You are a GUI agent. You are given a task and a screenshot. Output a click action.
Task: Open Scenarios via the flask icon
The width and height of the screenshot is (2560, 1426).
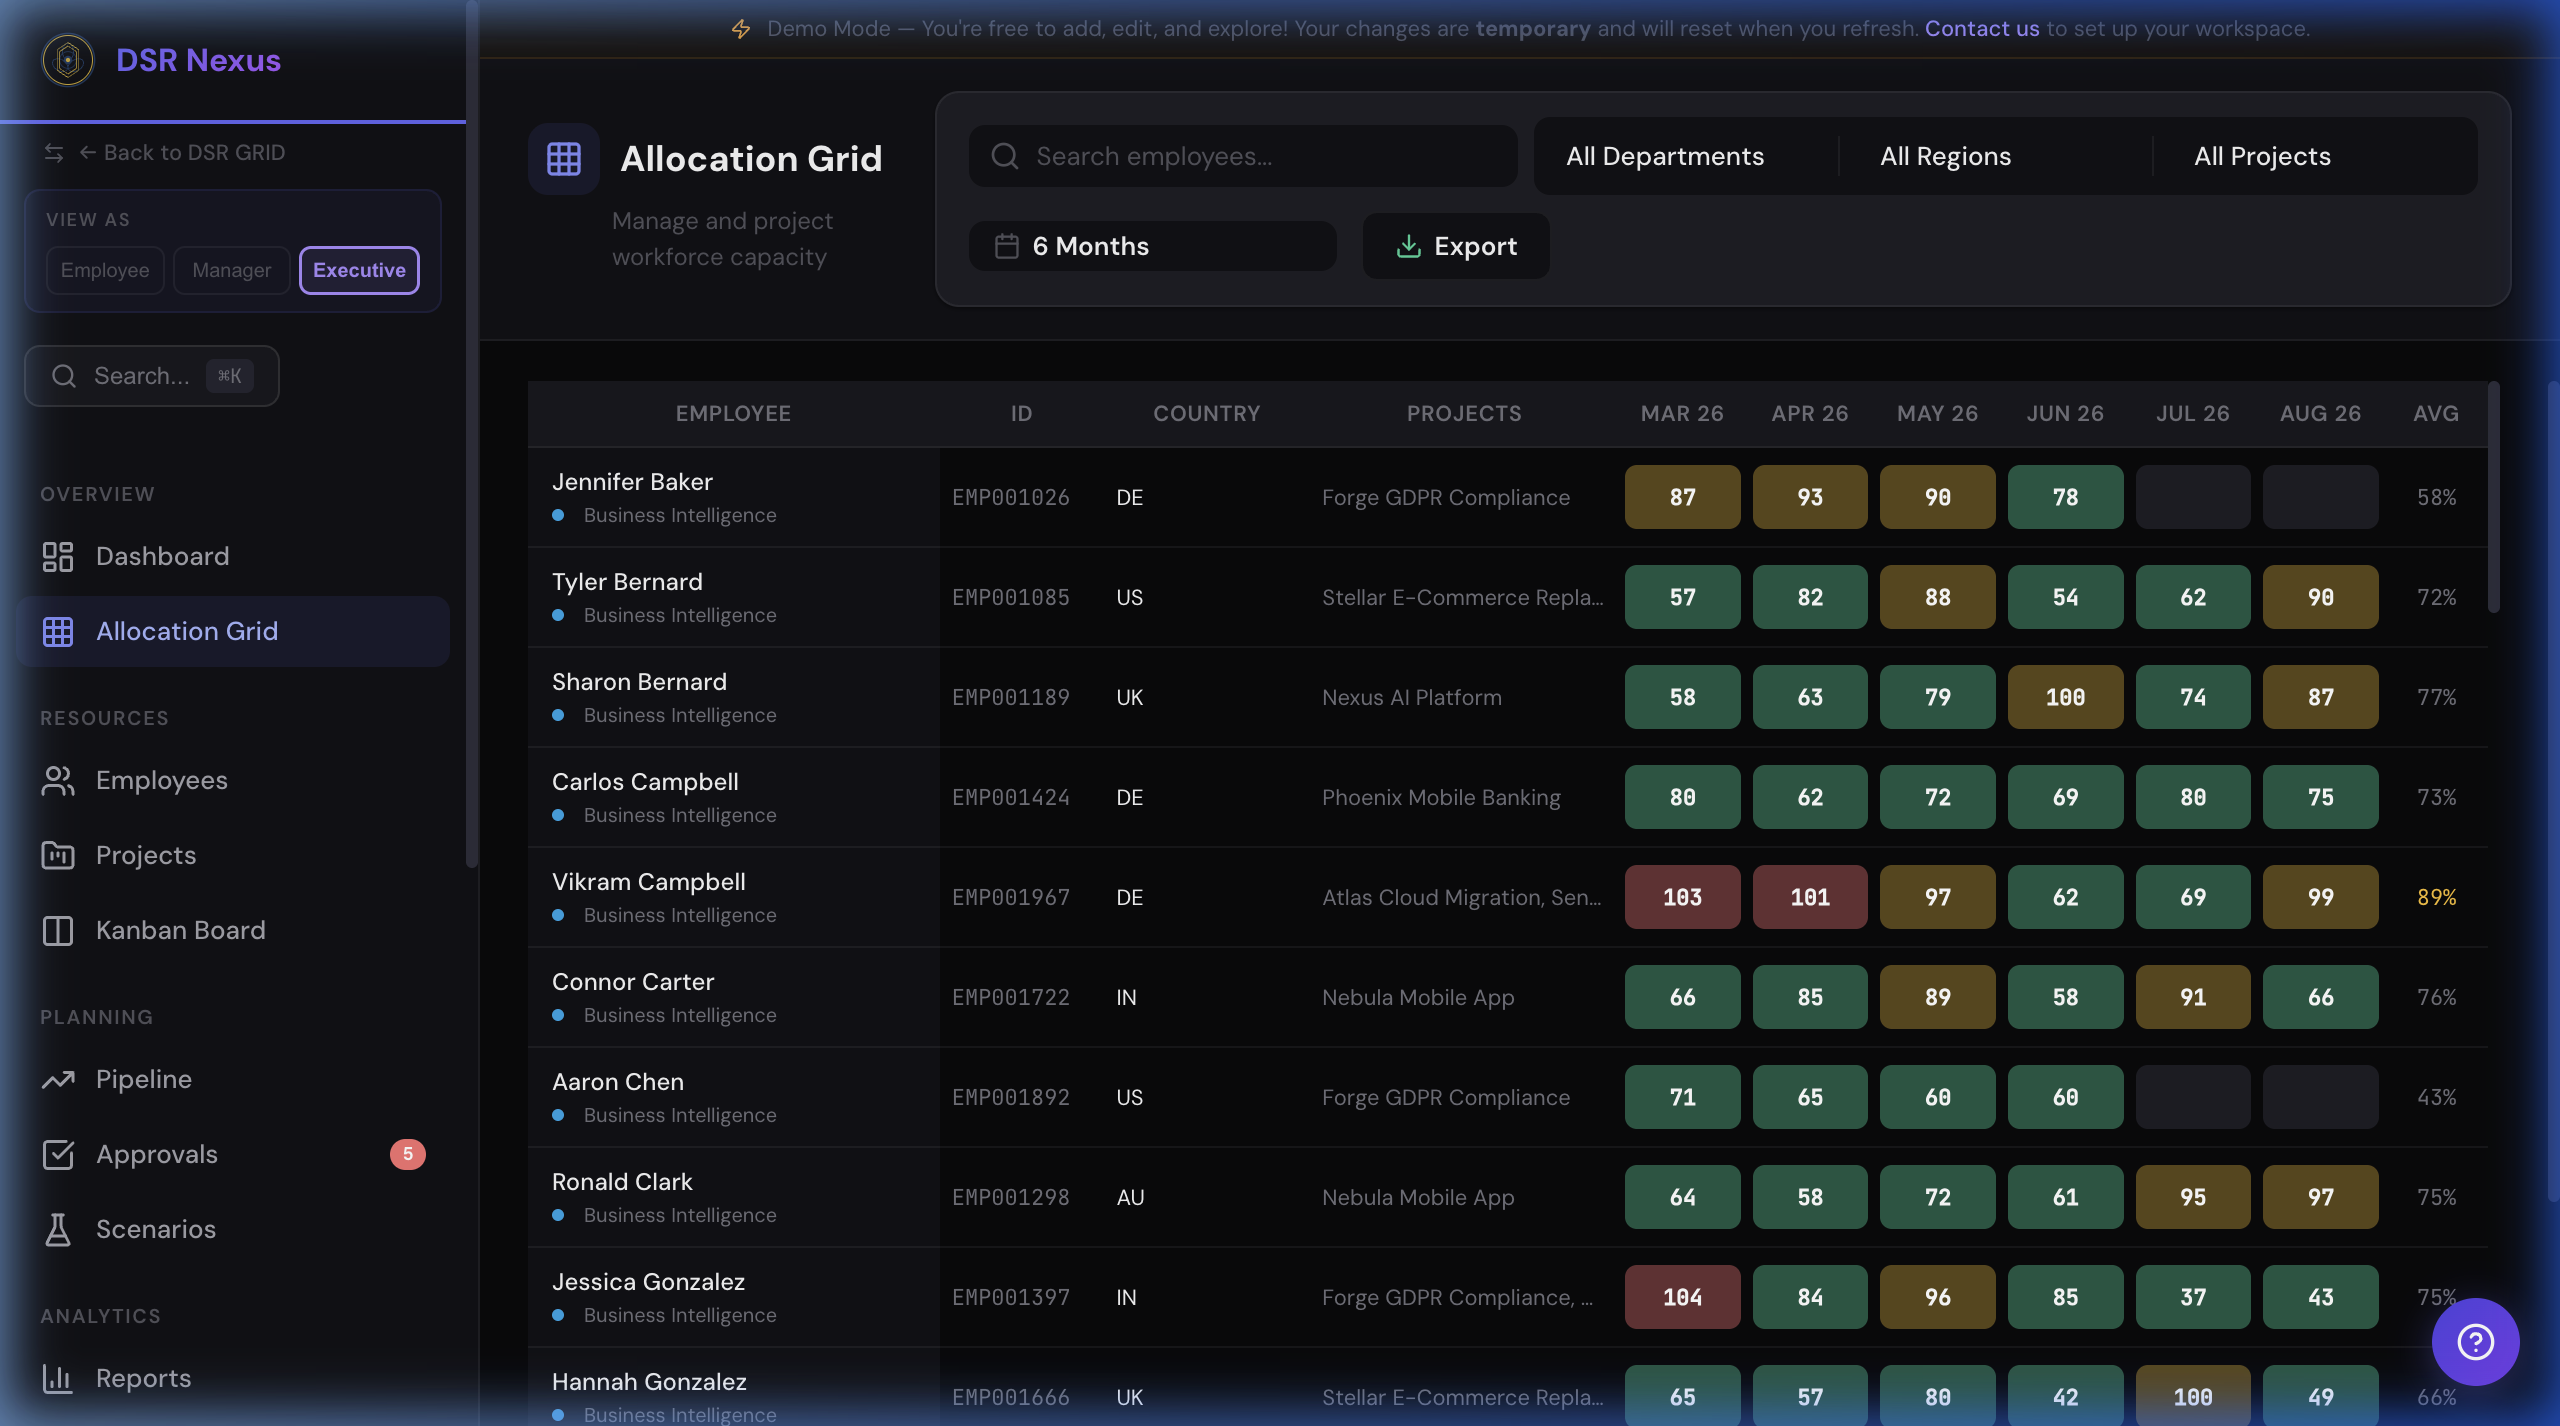pos(57,1229)
